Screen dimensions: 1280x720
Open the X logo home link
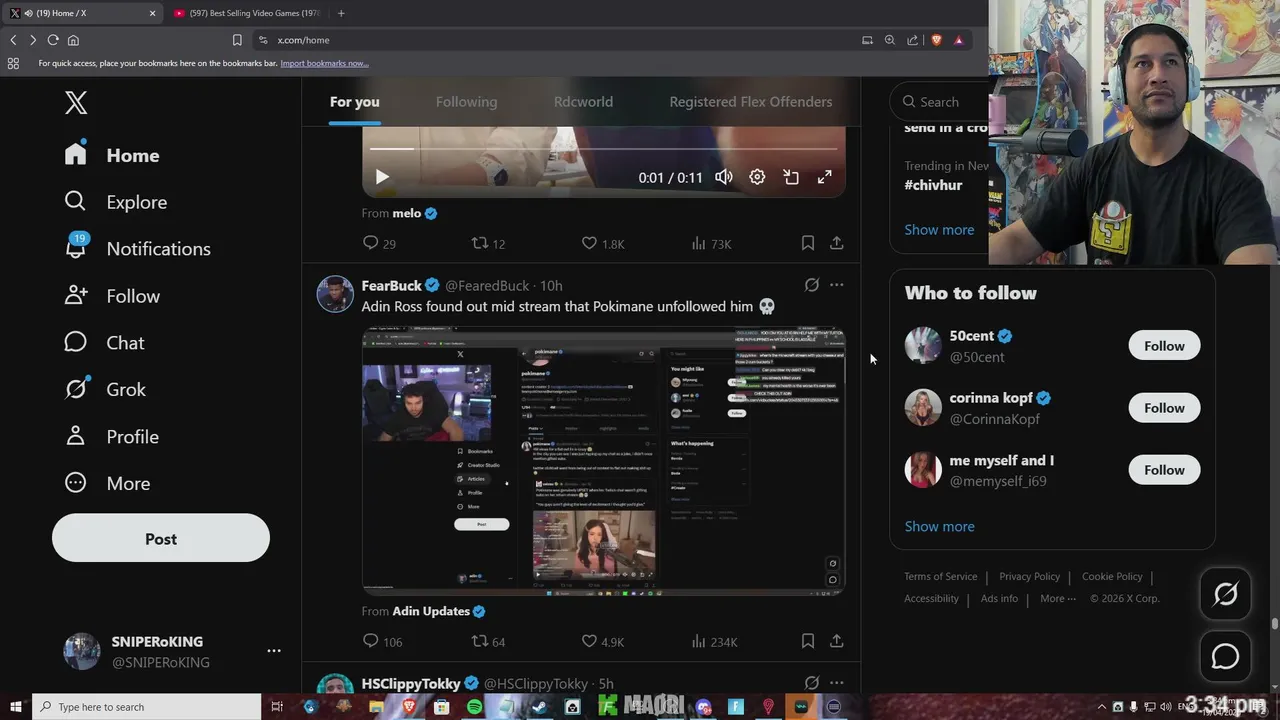(76, 102)
